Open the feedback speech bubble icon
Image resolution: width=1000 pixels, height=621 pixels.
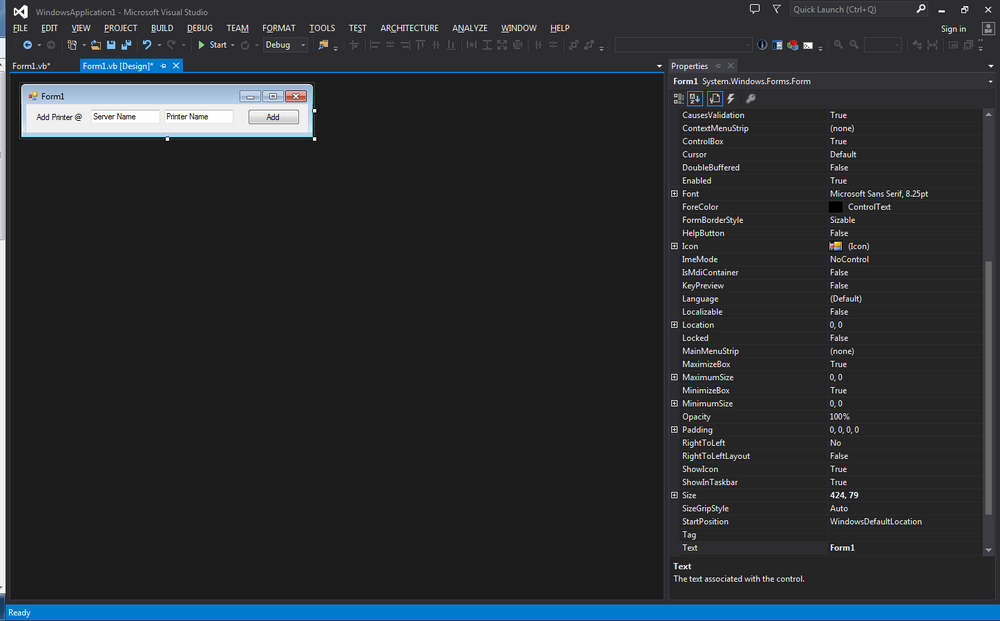[x=754, y=9]
